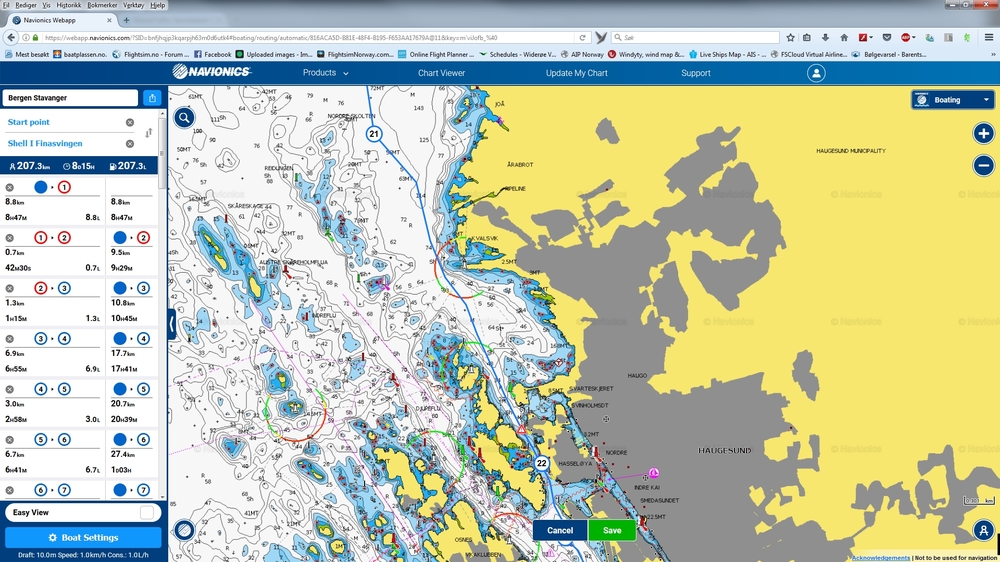Reload the page with refresh icon
Screen dimensions: 1000x562
(582, 38)
